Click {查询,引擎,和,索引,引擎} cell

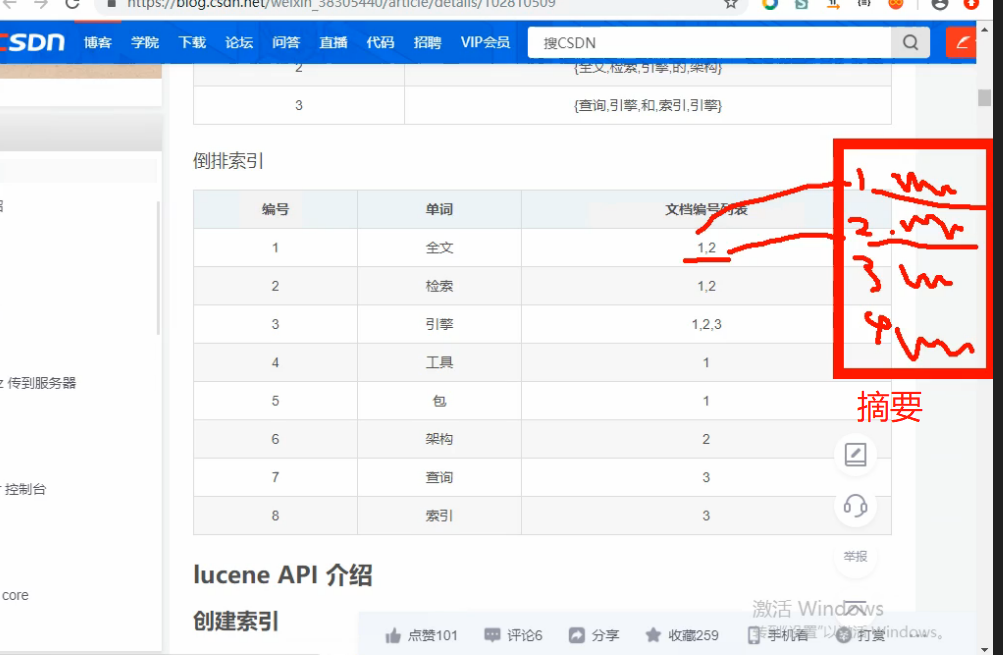click(x=648, y=106)
